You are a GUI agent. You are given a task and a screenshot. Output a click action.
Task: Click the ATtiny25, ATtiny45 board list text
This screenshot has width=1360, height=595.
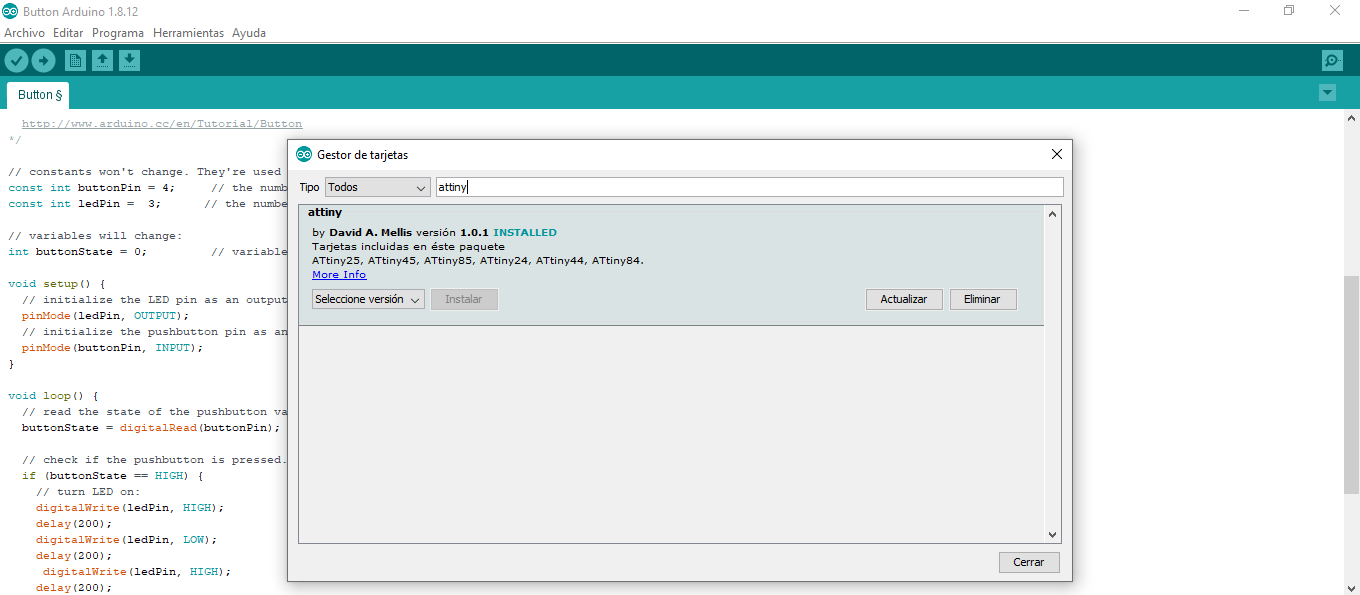[x=478, y=261]
